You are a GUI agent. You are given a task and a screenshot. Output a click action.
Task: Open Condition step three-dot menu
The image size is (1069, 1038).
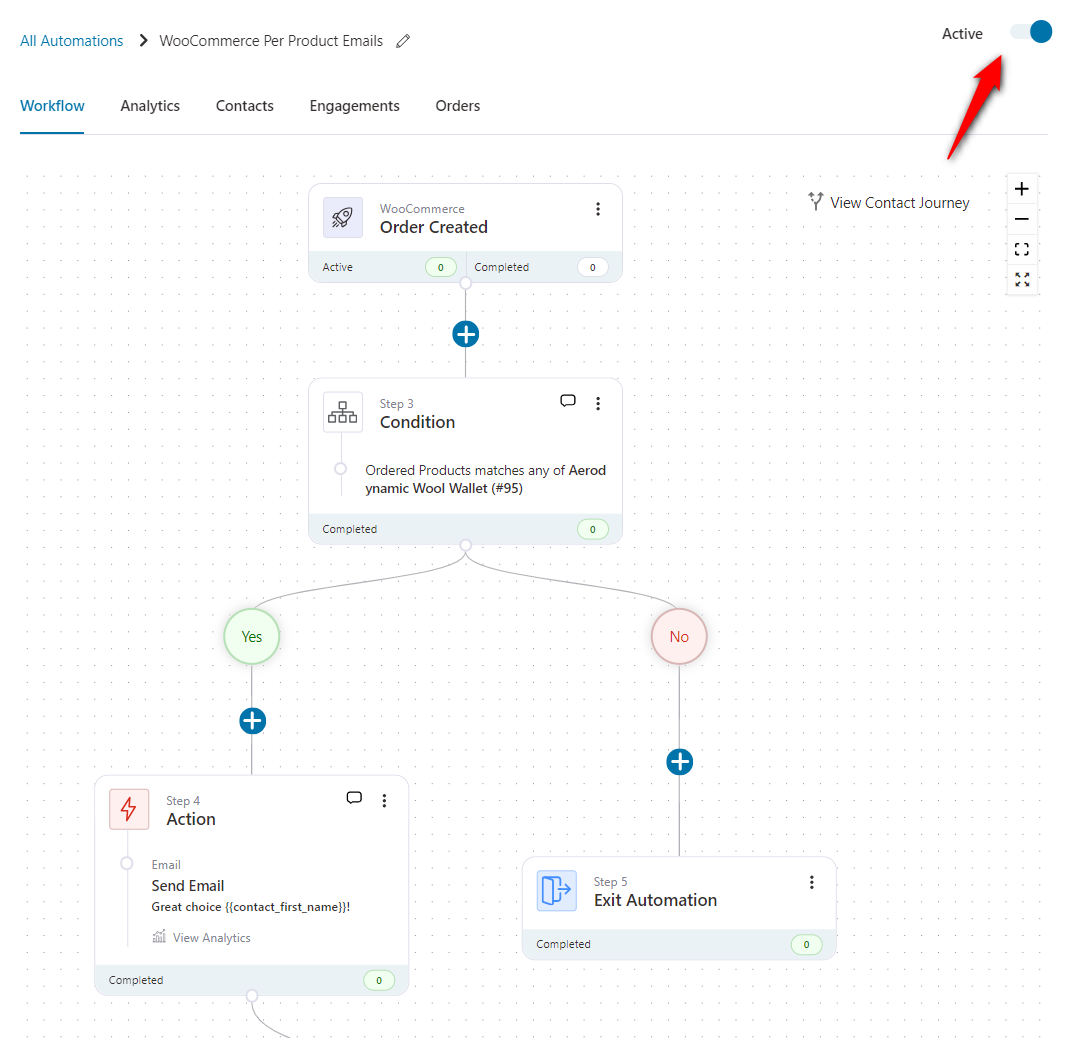pyautogui.click(x=598, y=404)
